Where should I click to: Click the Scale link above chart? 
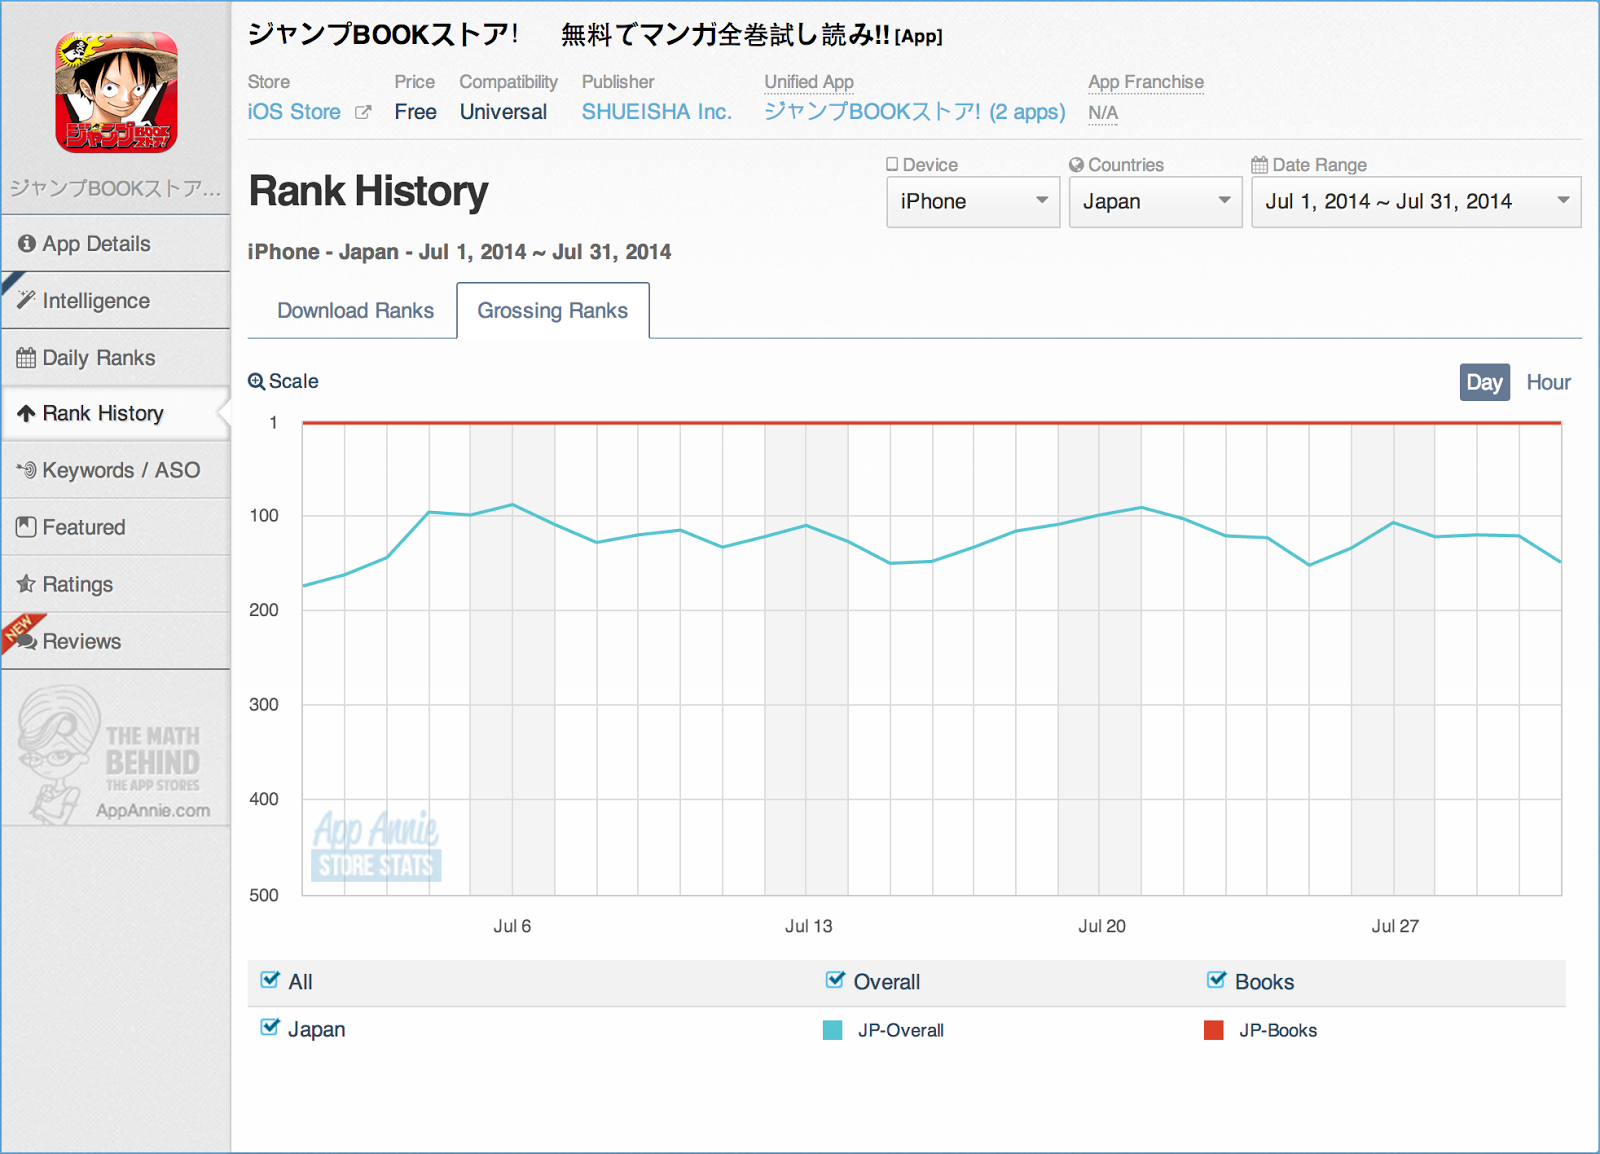283,382
